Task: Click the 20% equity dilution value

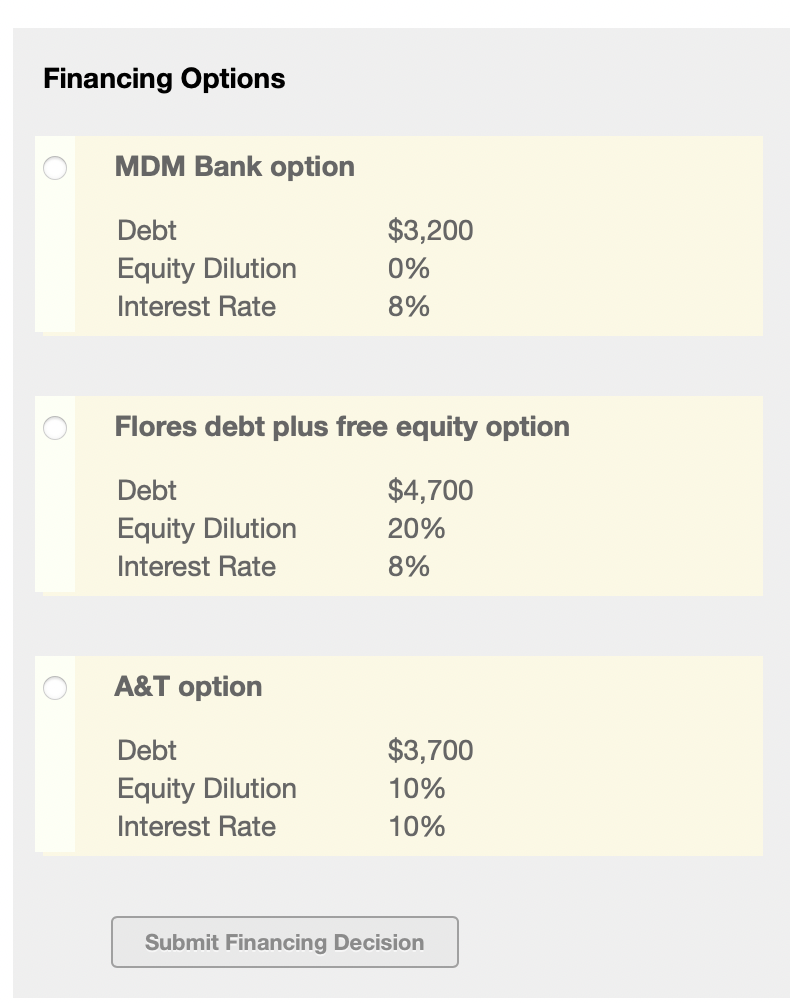Action: tap(416, 529)
